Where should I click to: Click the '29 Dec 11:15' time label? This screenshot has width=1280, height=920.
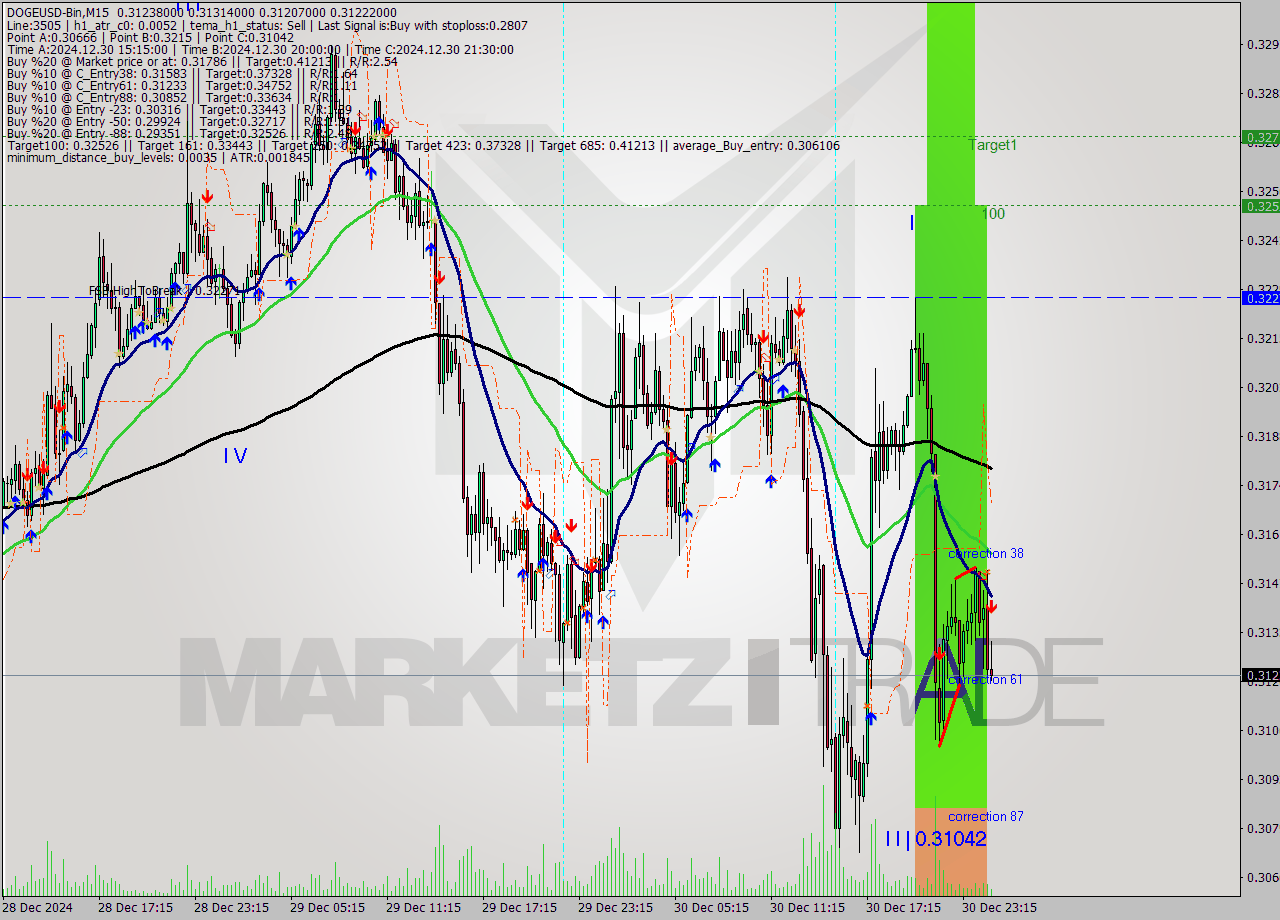(423, 908)
